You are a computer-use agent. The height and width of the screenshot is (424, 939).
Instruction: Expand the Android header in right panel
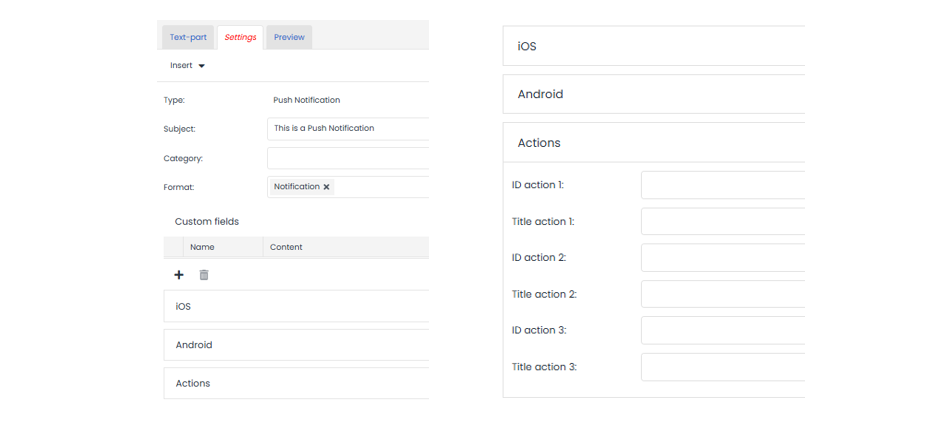pyautogui.click(x=654, y=94)
